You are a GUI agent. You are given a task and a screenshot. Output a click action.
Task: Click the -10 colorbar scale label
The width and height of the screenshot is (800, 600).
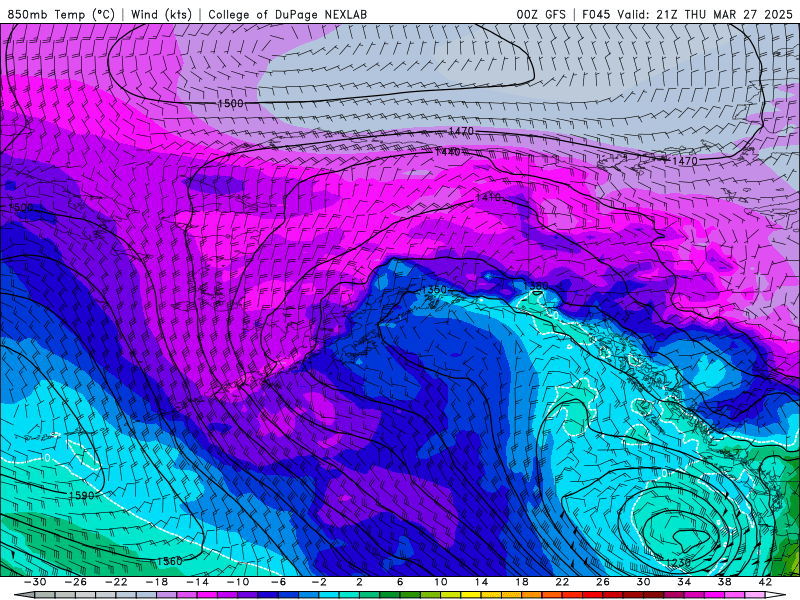click(x=238, y=582)
